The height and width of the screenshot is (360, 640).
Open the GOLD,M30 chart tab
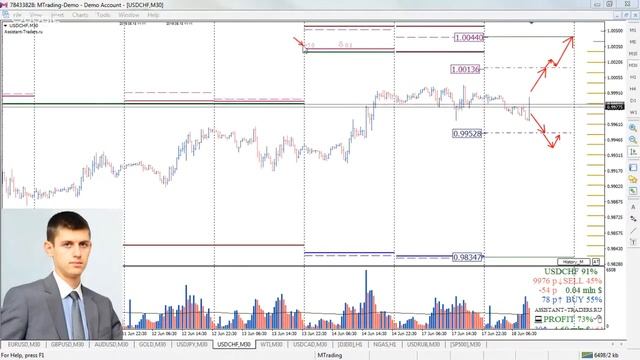pos(152,344)
